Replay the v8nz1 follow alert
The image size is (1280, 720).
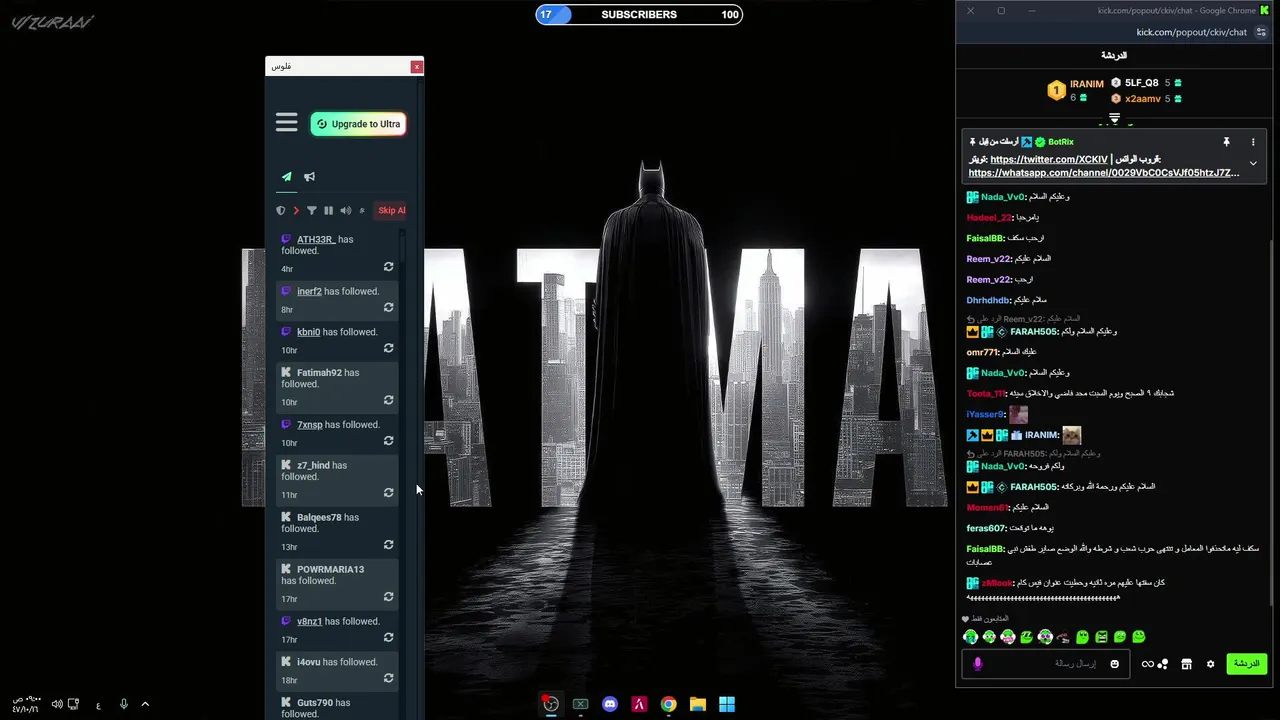388,638
